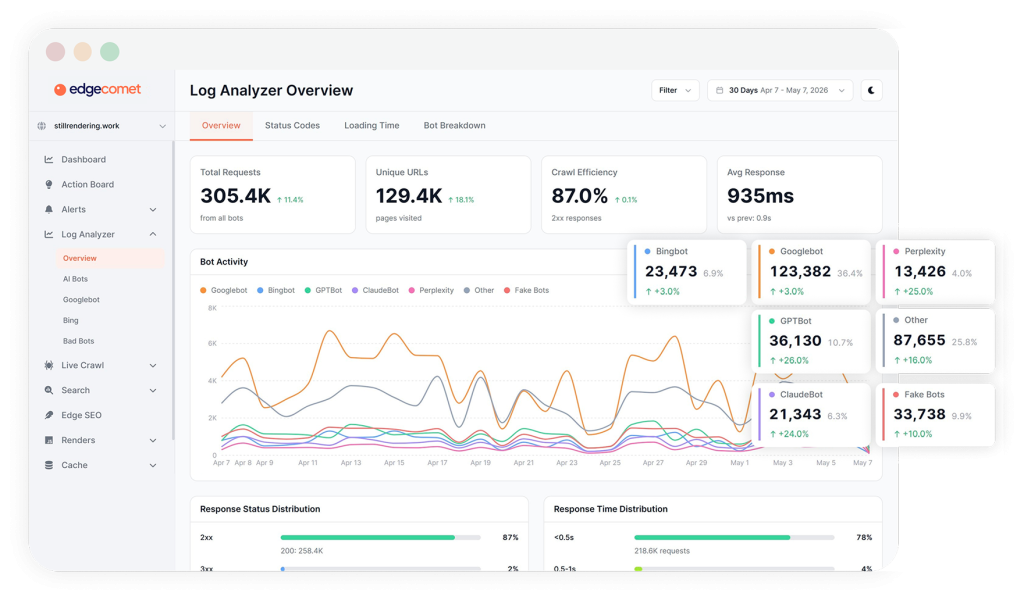
Task: Open Googlebot sidebar sub-item
Action: click(x=81, y=300)
